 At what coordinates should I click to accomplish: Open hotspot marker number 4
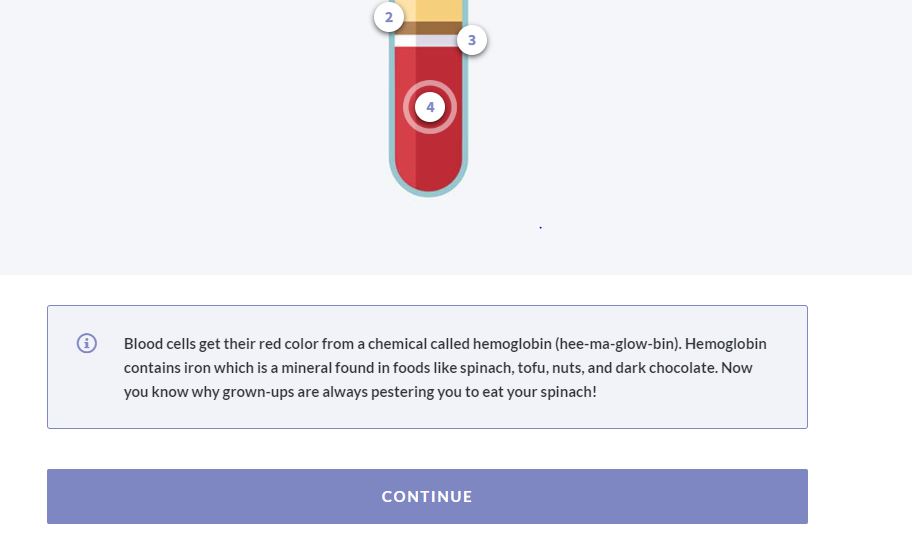coord(430,107)
